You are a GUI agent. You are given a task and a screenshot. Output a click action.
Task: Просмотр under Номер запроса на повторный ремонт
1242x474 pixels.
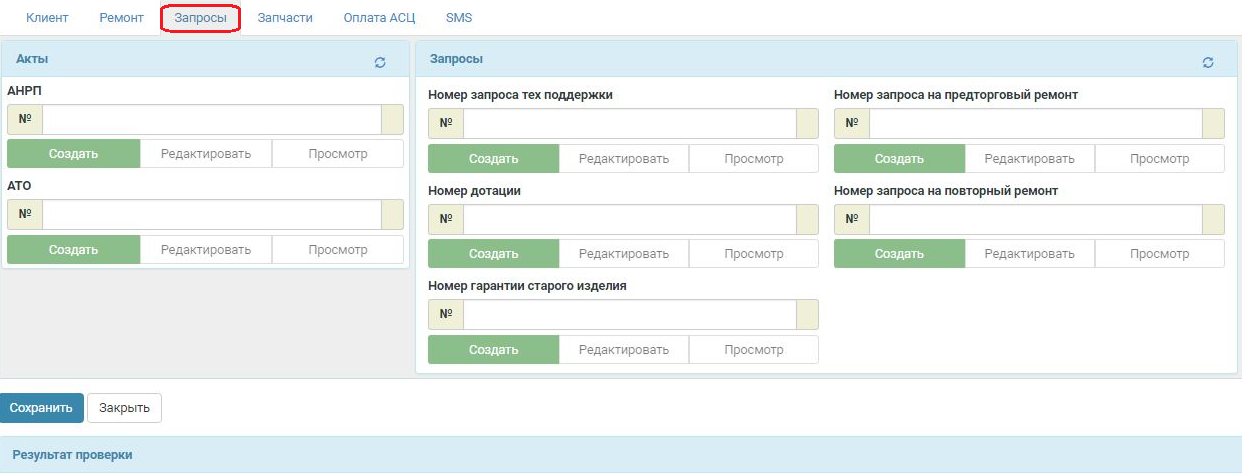click(x=1160, y=254)
